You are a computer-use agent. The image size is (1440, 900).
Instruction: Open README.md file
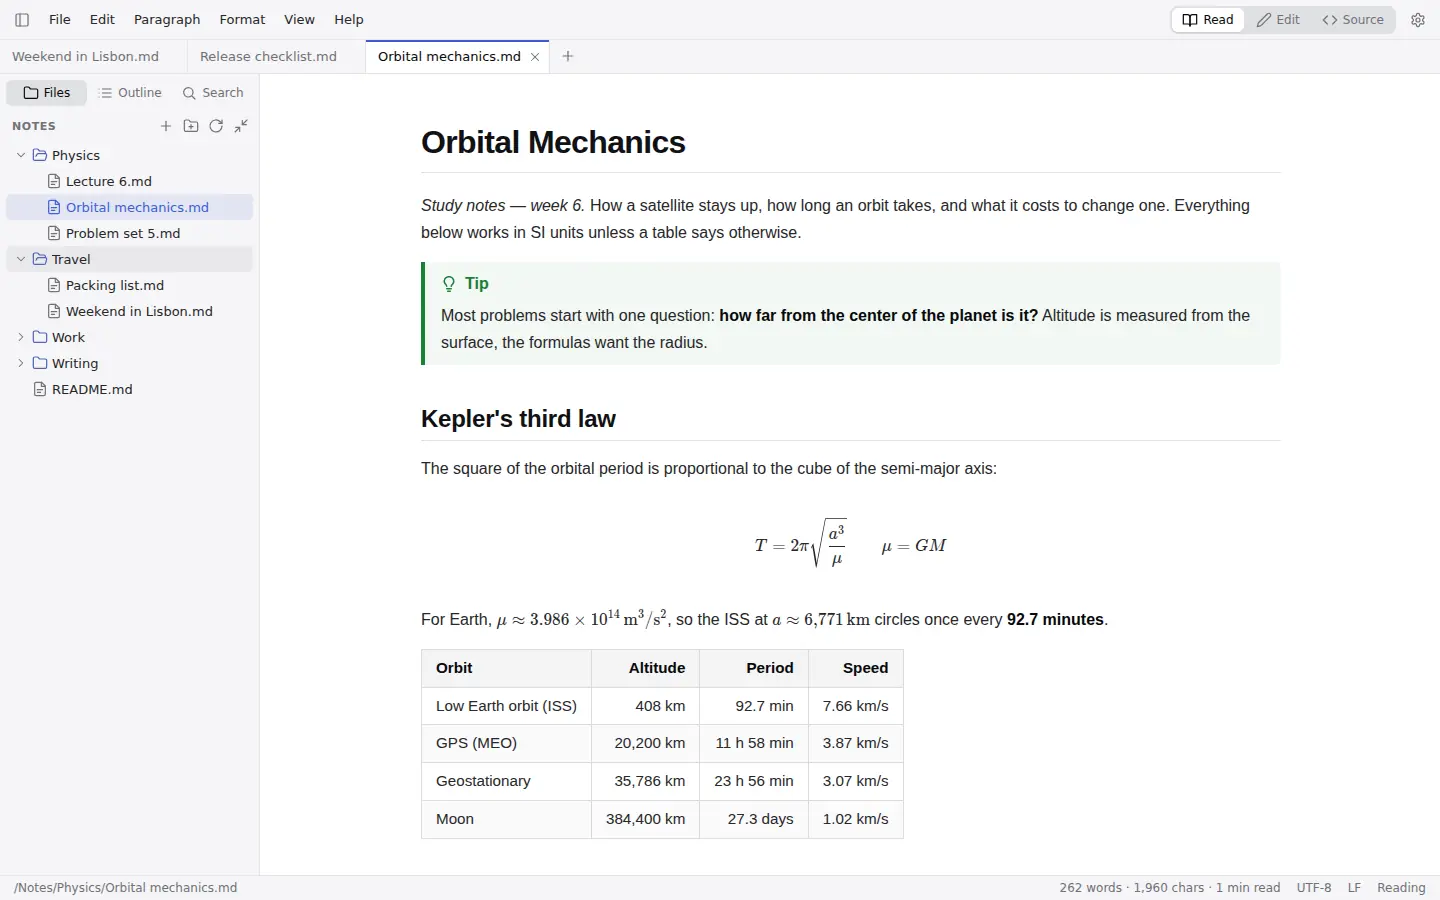tap(129, 389)
